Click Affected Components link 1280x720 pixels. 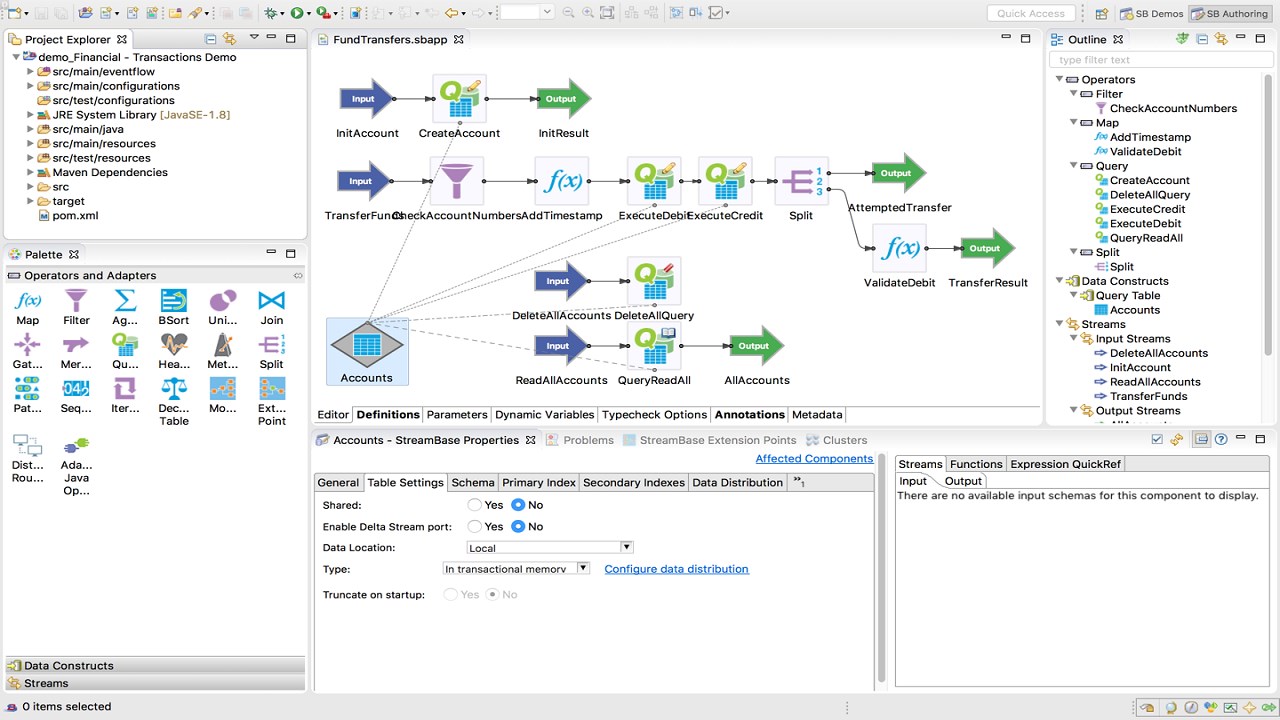814,458
